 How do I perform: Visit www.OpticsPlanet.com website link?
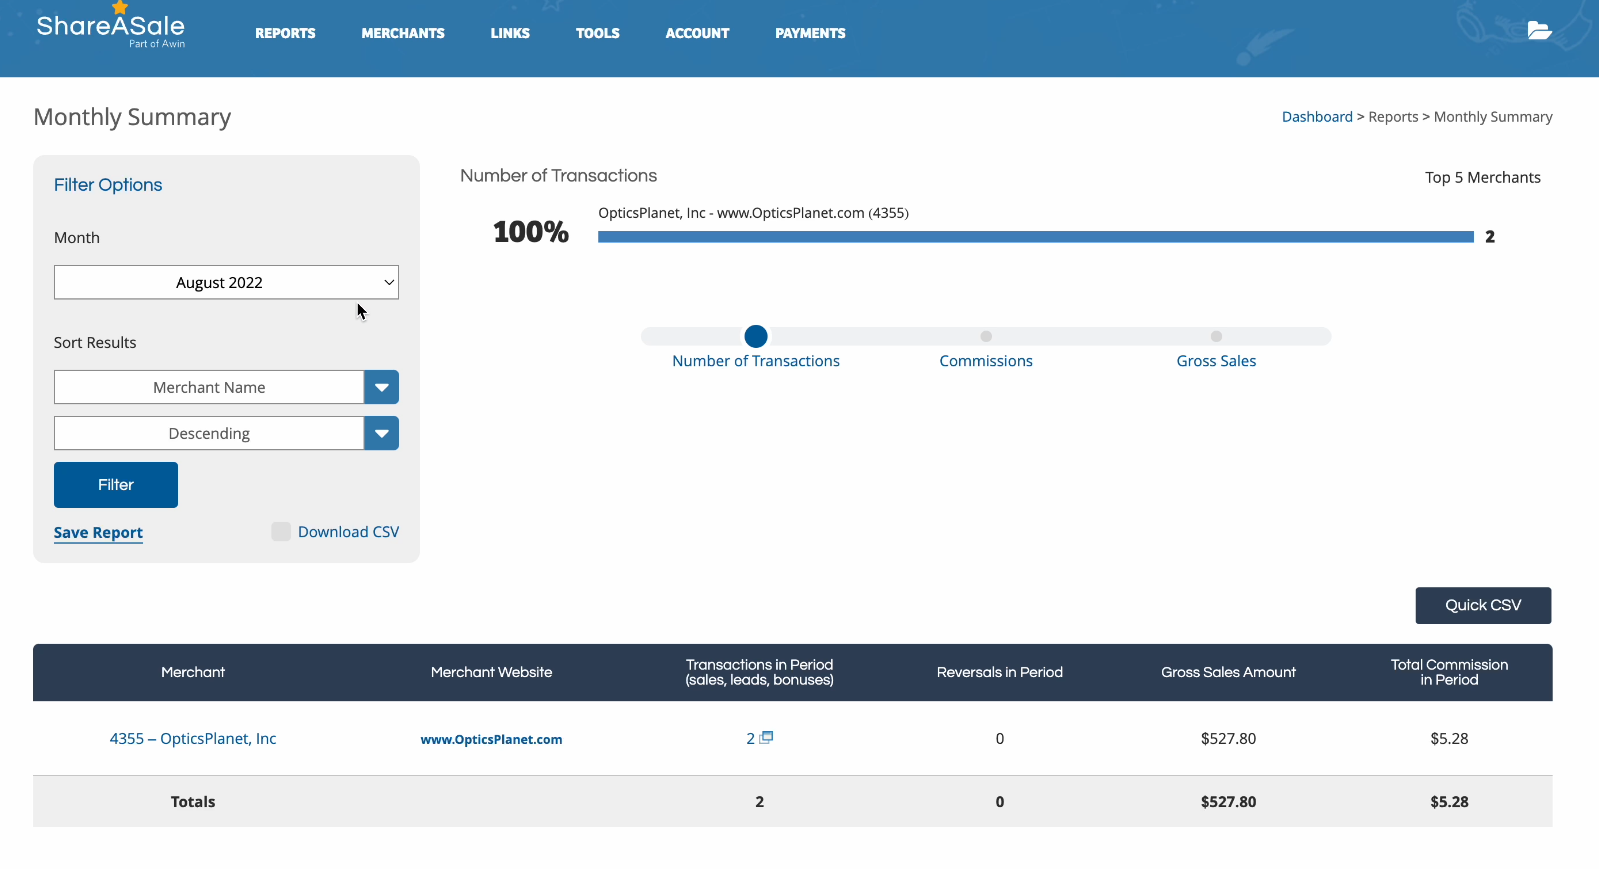tap(491, 740)
